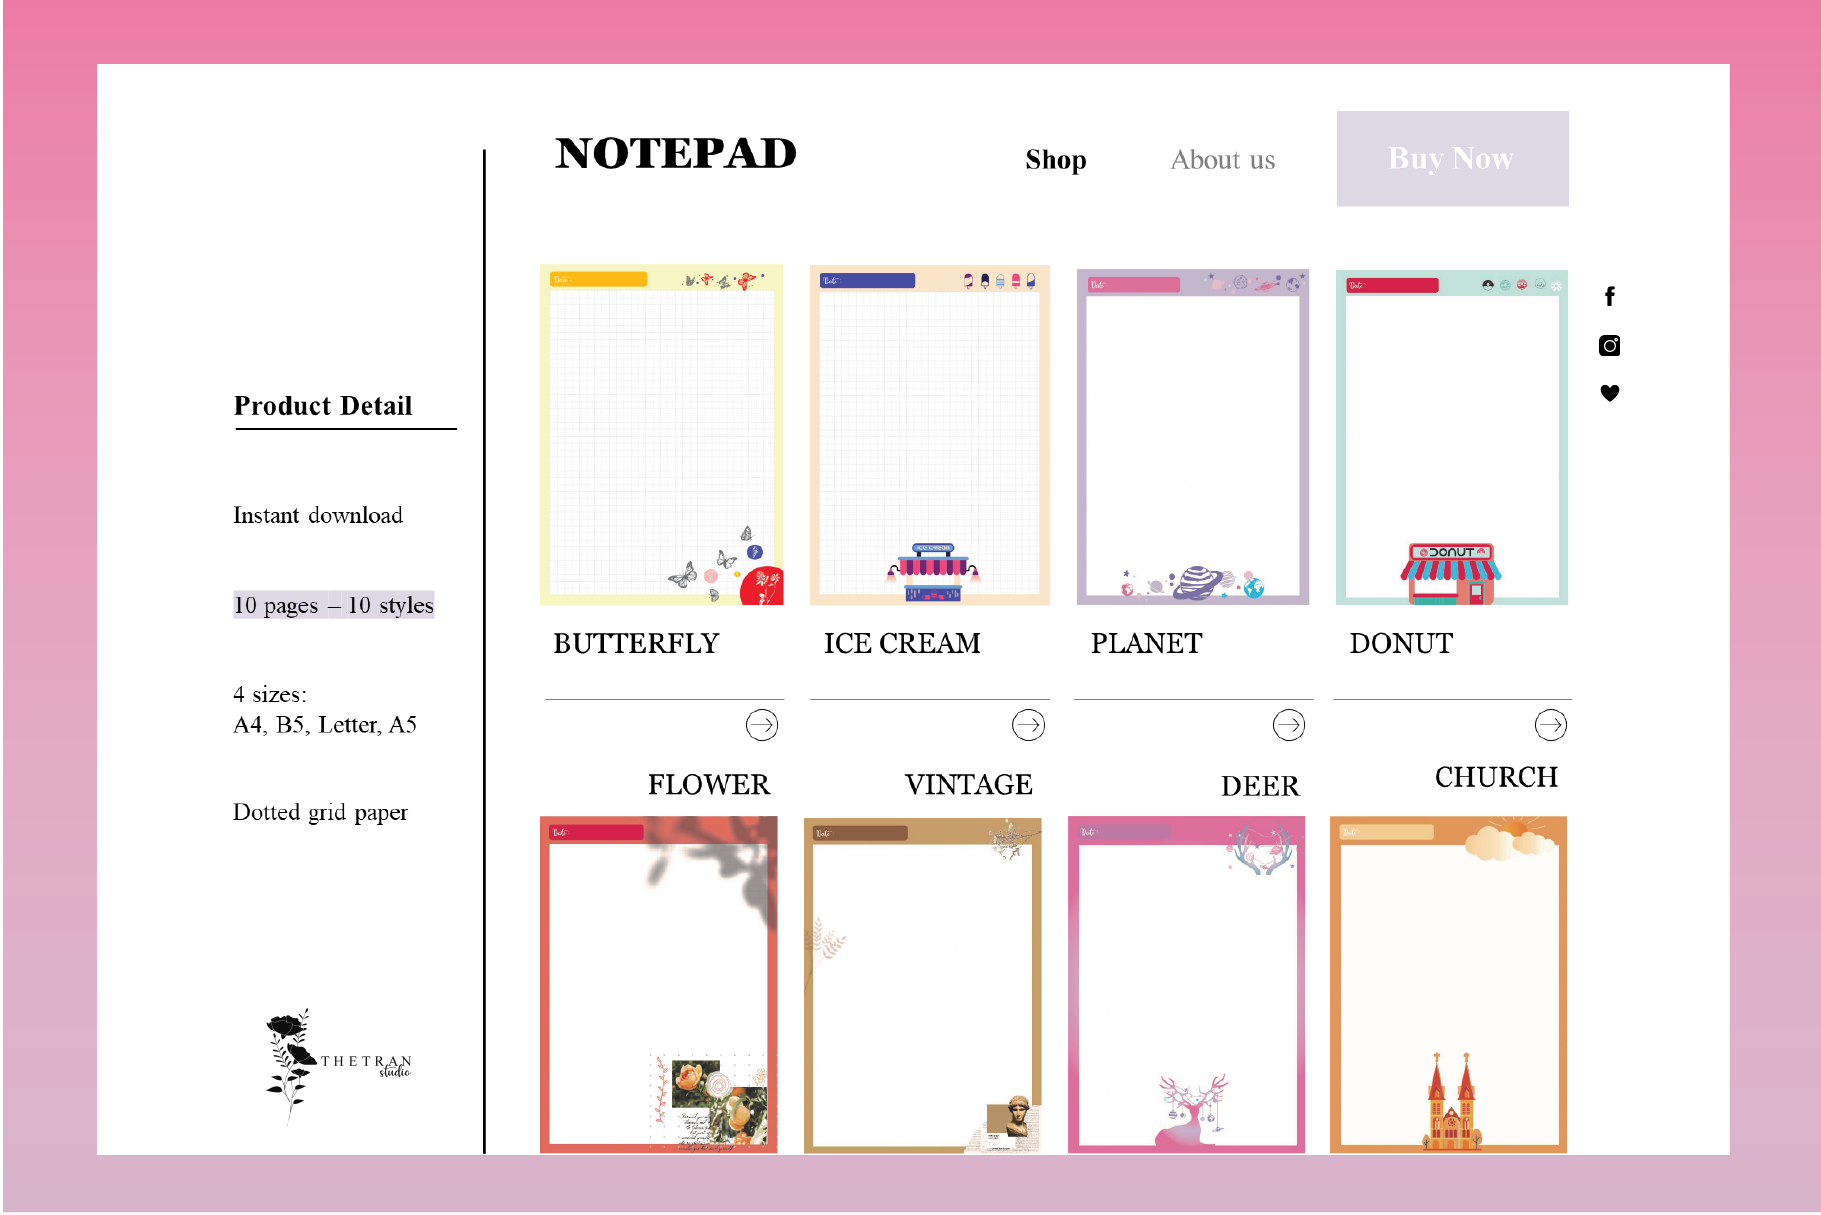The width and height of the screenshot is (1821, 1215).
Task: Open the Planet notepad preview
Action: tap(1192, 437)
